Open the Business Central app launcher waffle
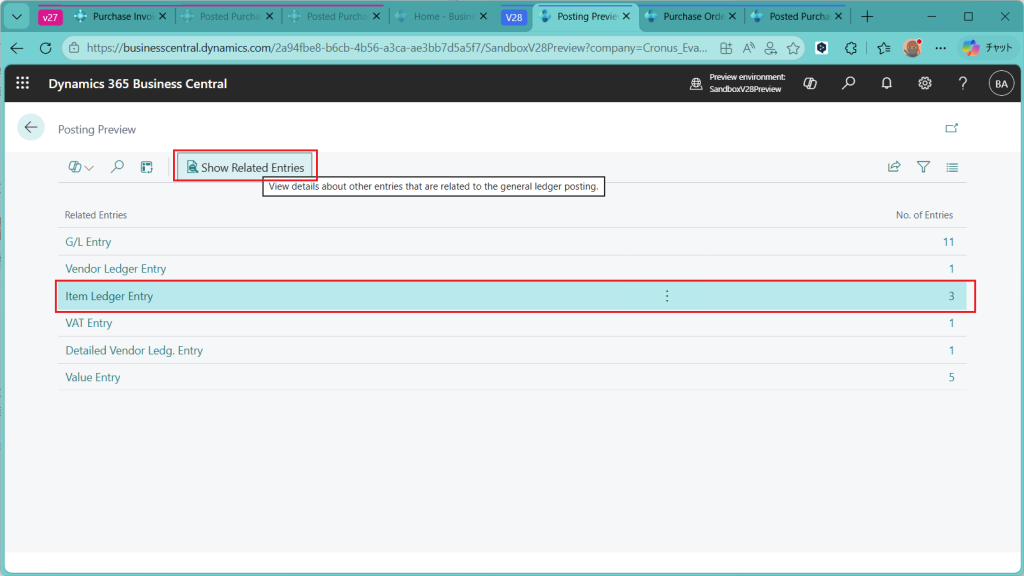 pos(23,84)
